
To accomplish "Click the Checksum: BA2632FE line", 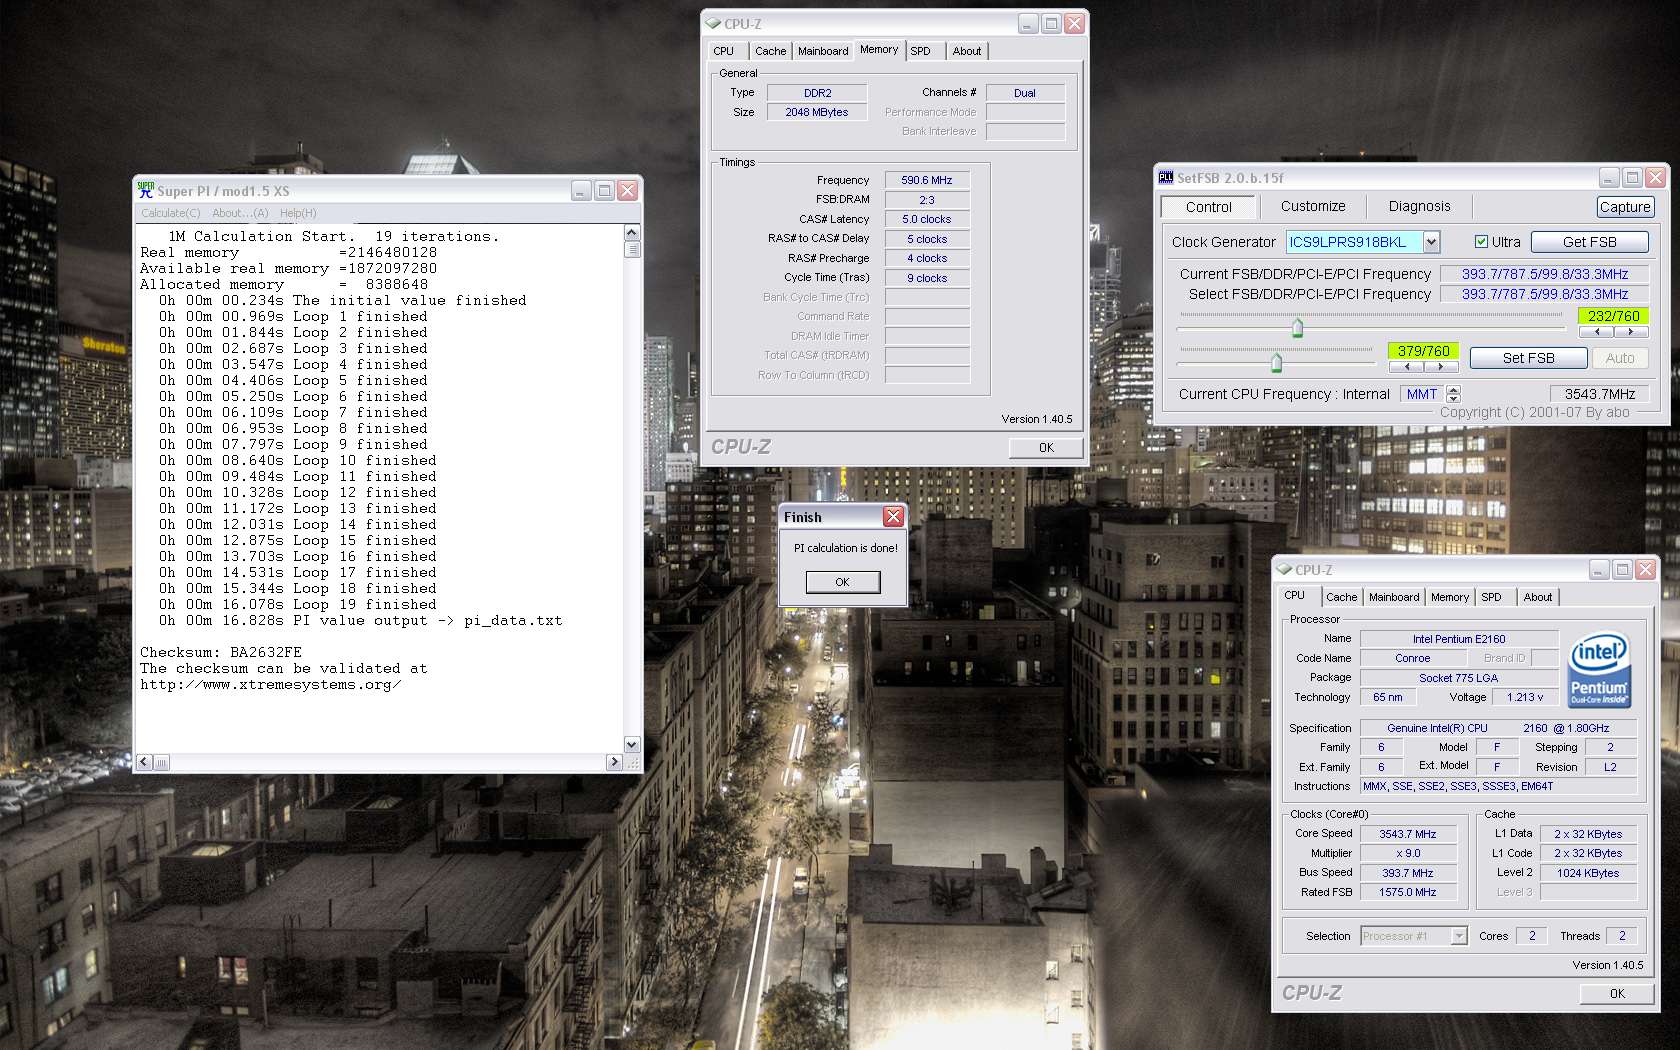I will tap(221, 652).
